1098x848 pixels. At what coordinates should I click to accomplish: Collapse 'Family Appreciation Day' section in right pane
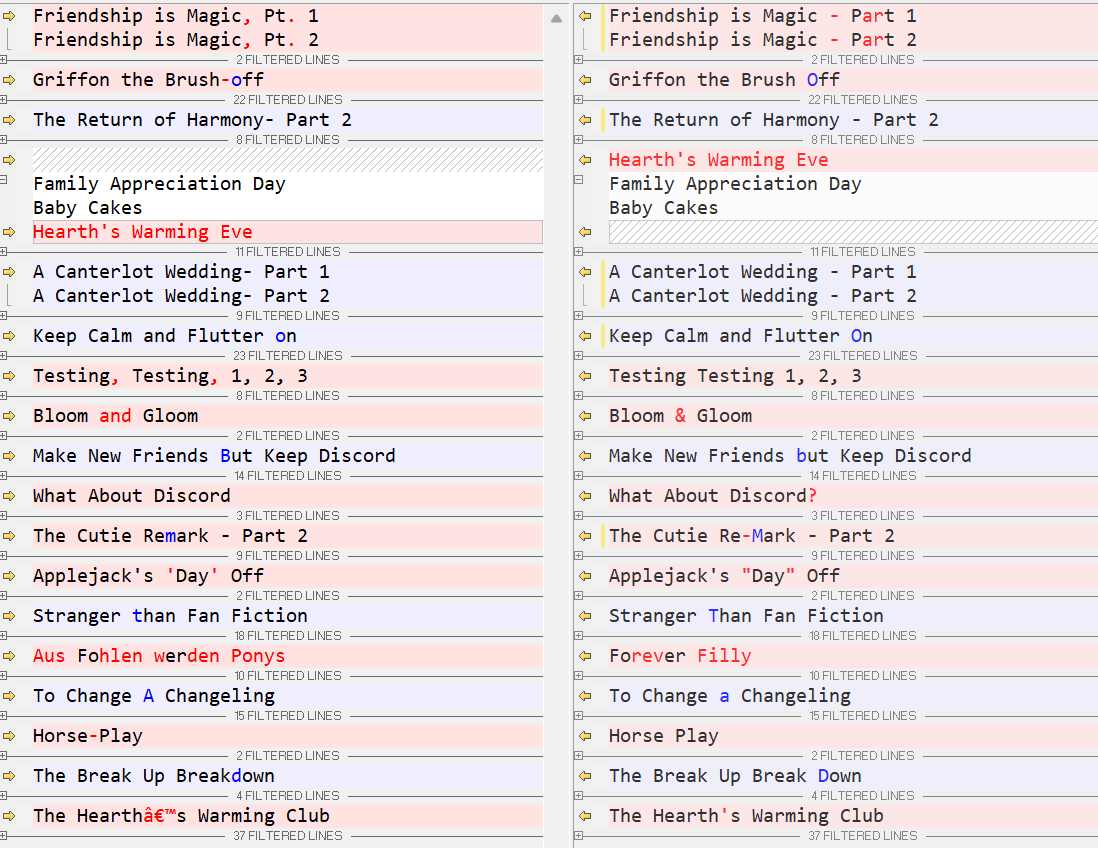578,180
